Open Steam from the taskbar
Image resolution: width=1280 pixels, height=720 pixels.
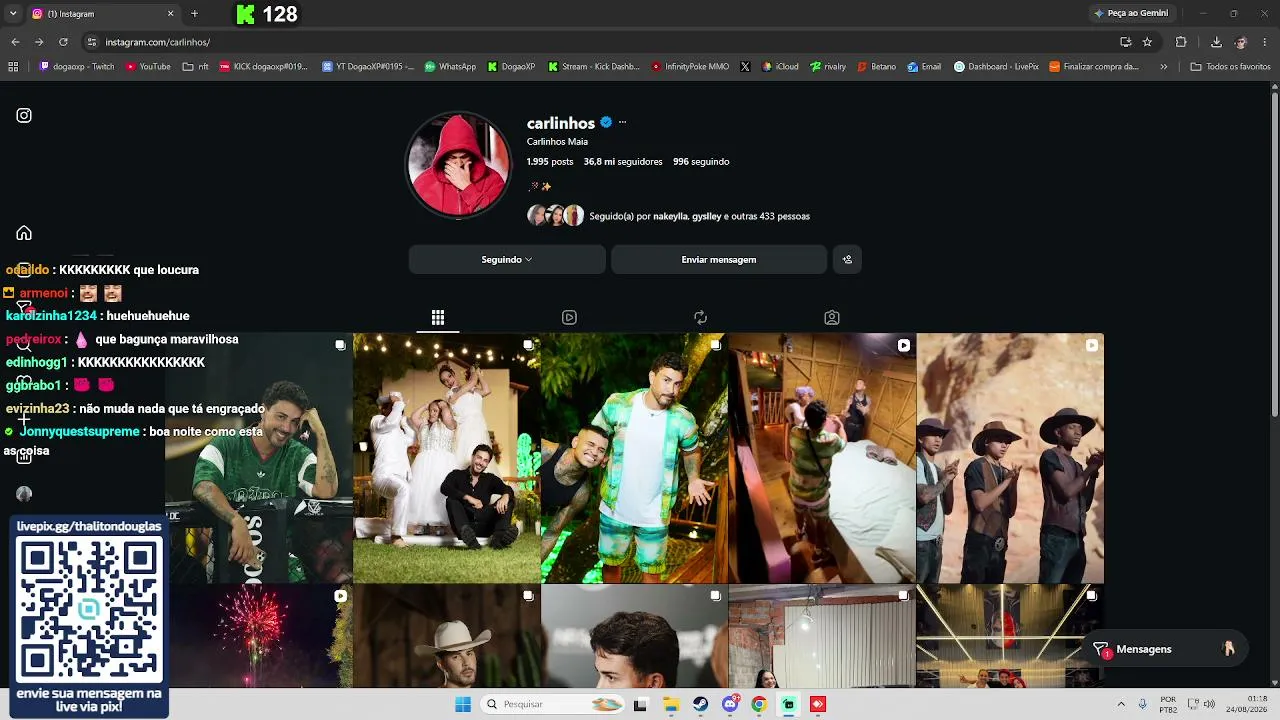[x=701, y=704]
